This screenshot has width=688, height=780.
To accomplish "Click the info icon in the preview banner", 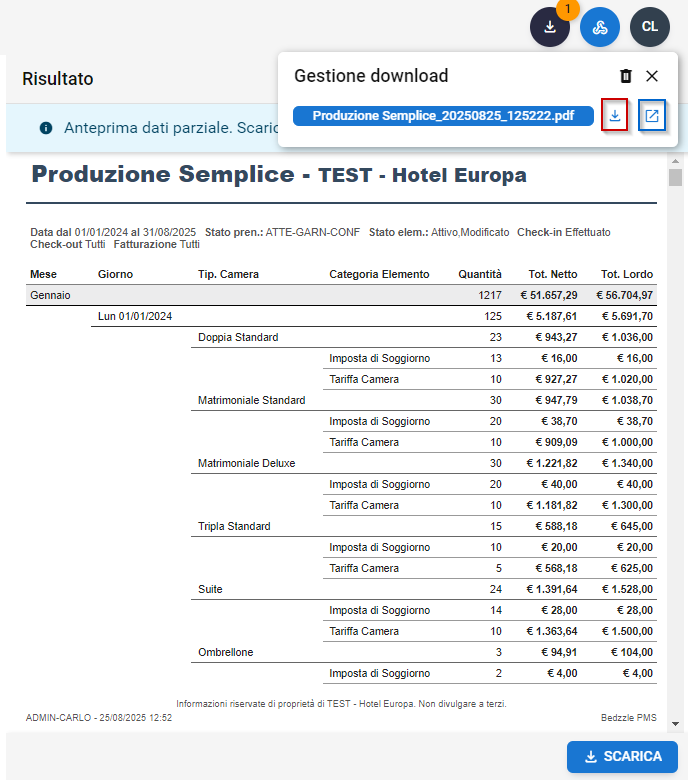I will [x=46, y=128].
